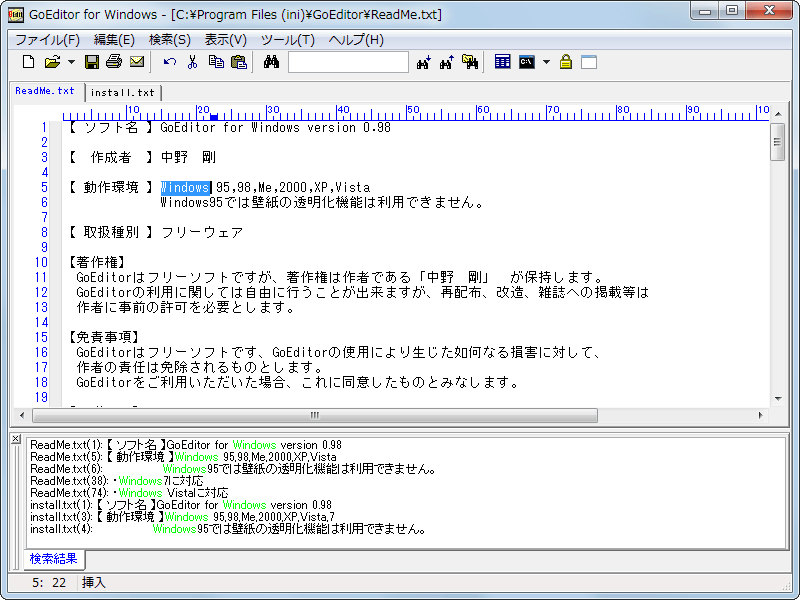Click line number 10 in the gutter

pos(41,262)
